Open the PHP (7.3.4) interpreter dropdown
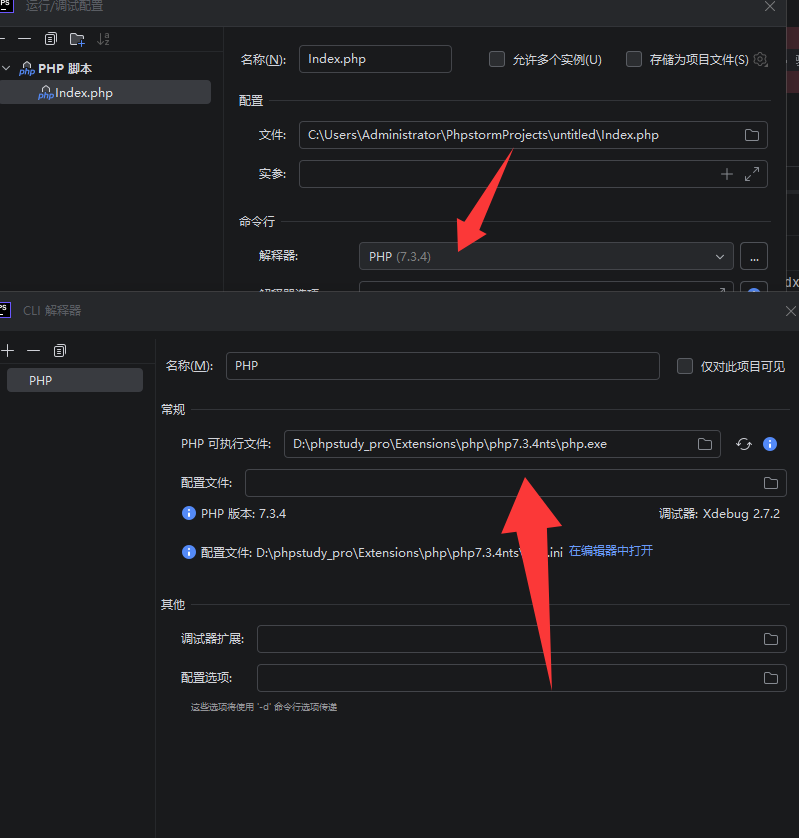799x838 pixels. coord(545,257)
